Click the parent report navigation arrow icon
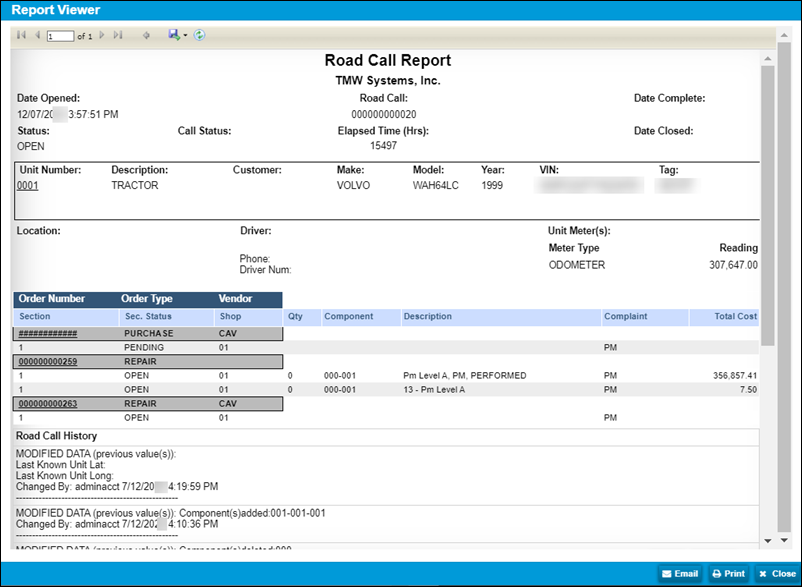Viewport: 802px width, 587px height. pos(146,35)
